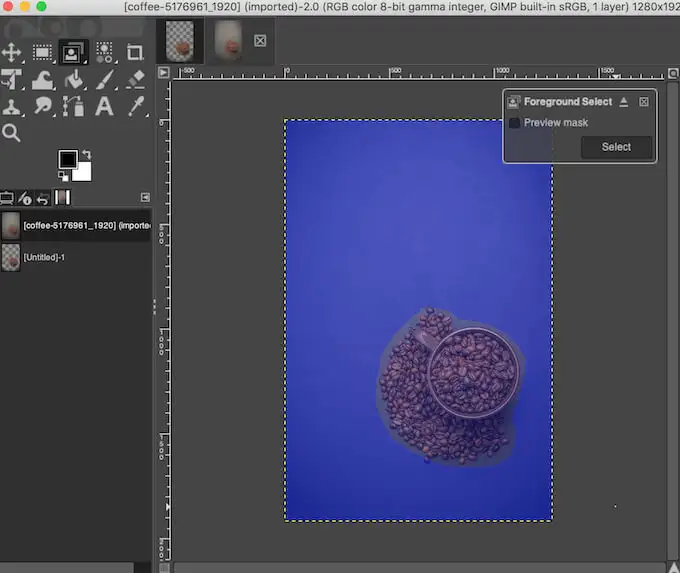Click the Foreground Select dialog title icon
The height and width of the screenshot is (573, 680).
pos(513,102)
